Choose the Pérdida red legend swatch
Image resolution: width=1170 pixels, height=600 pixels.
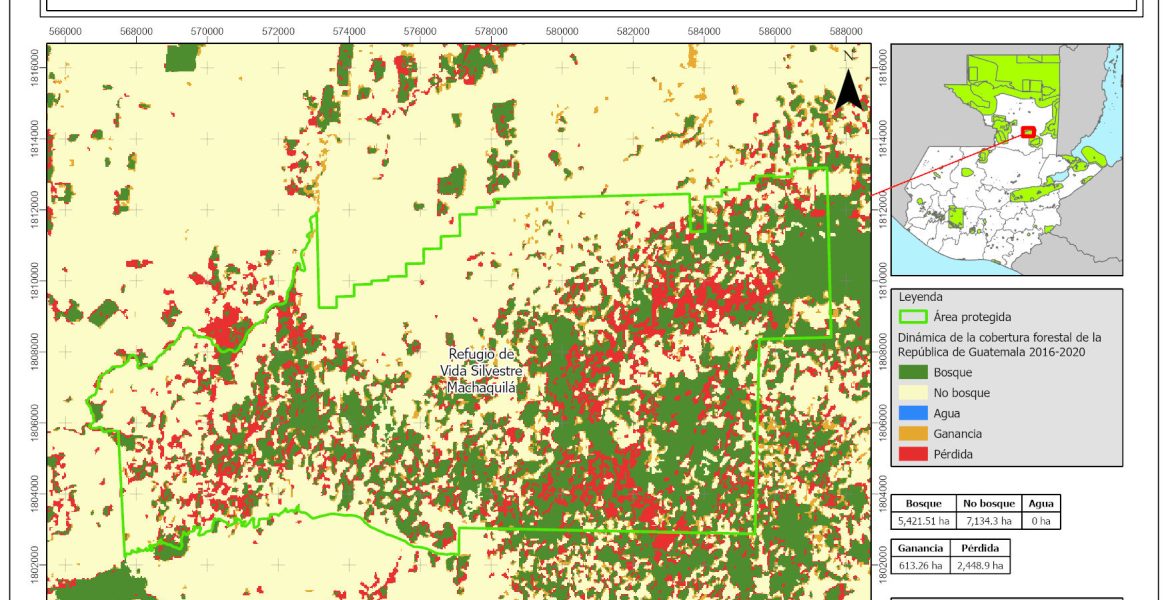(x=912, y=454)
